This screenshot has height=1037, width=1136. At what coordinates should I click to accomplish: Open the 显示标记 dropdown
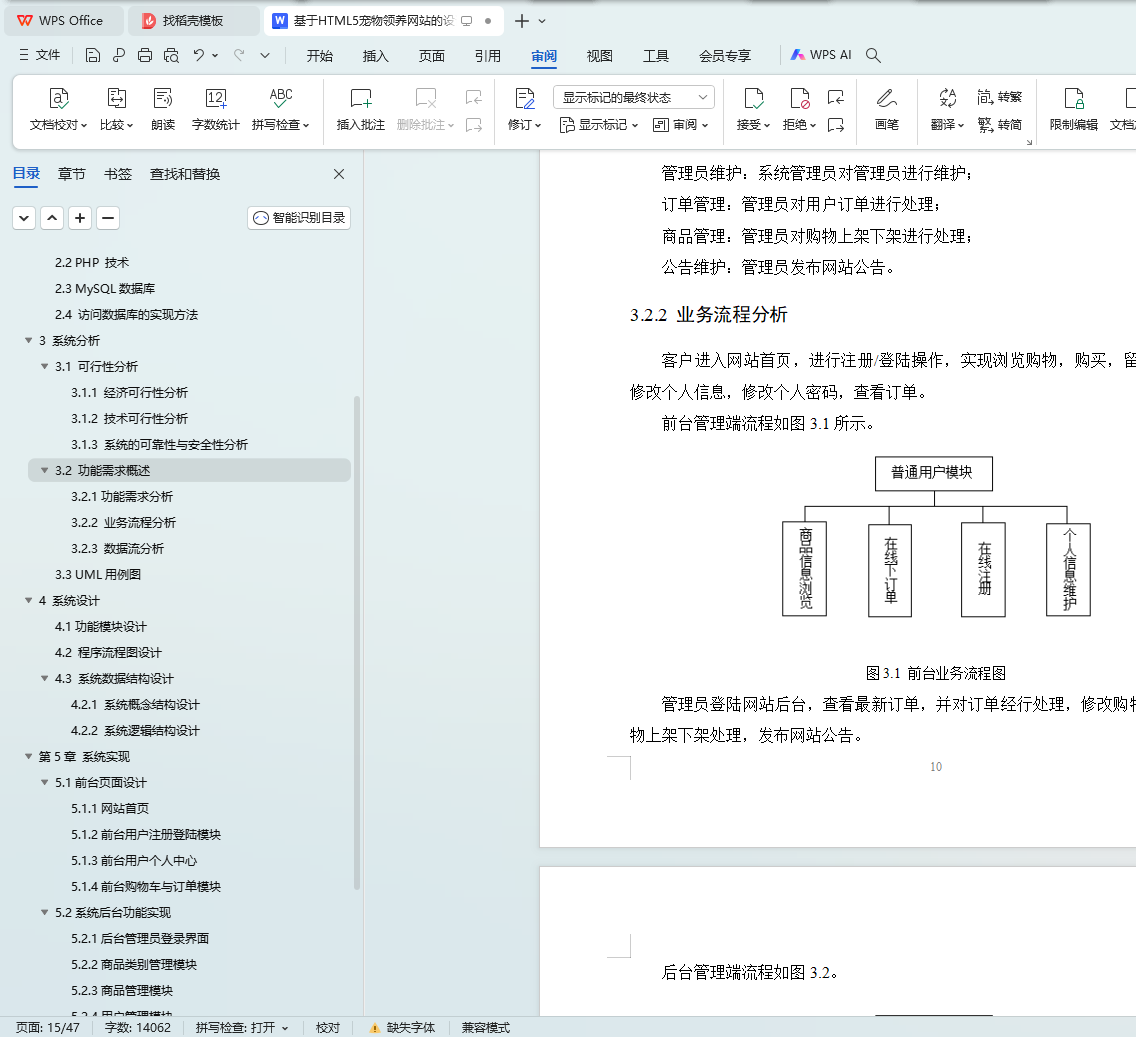599,125
